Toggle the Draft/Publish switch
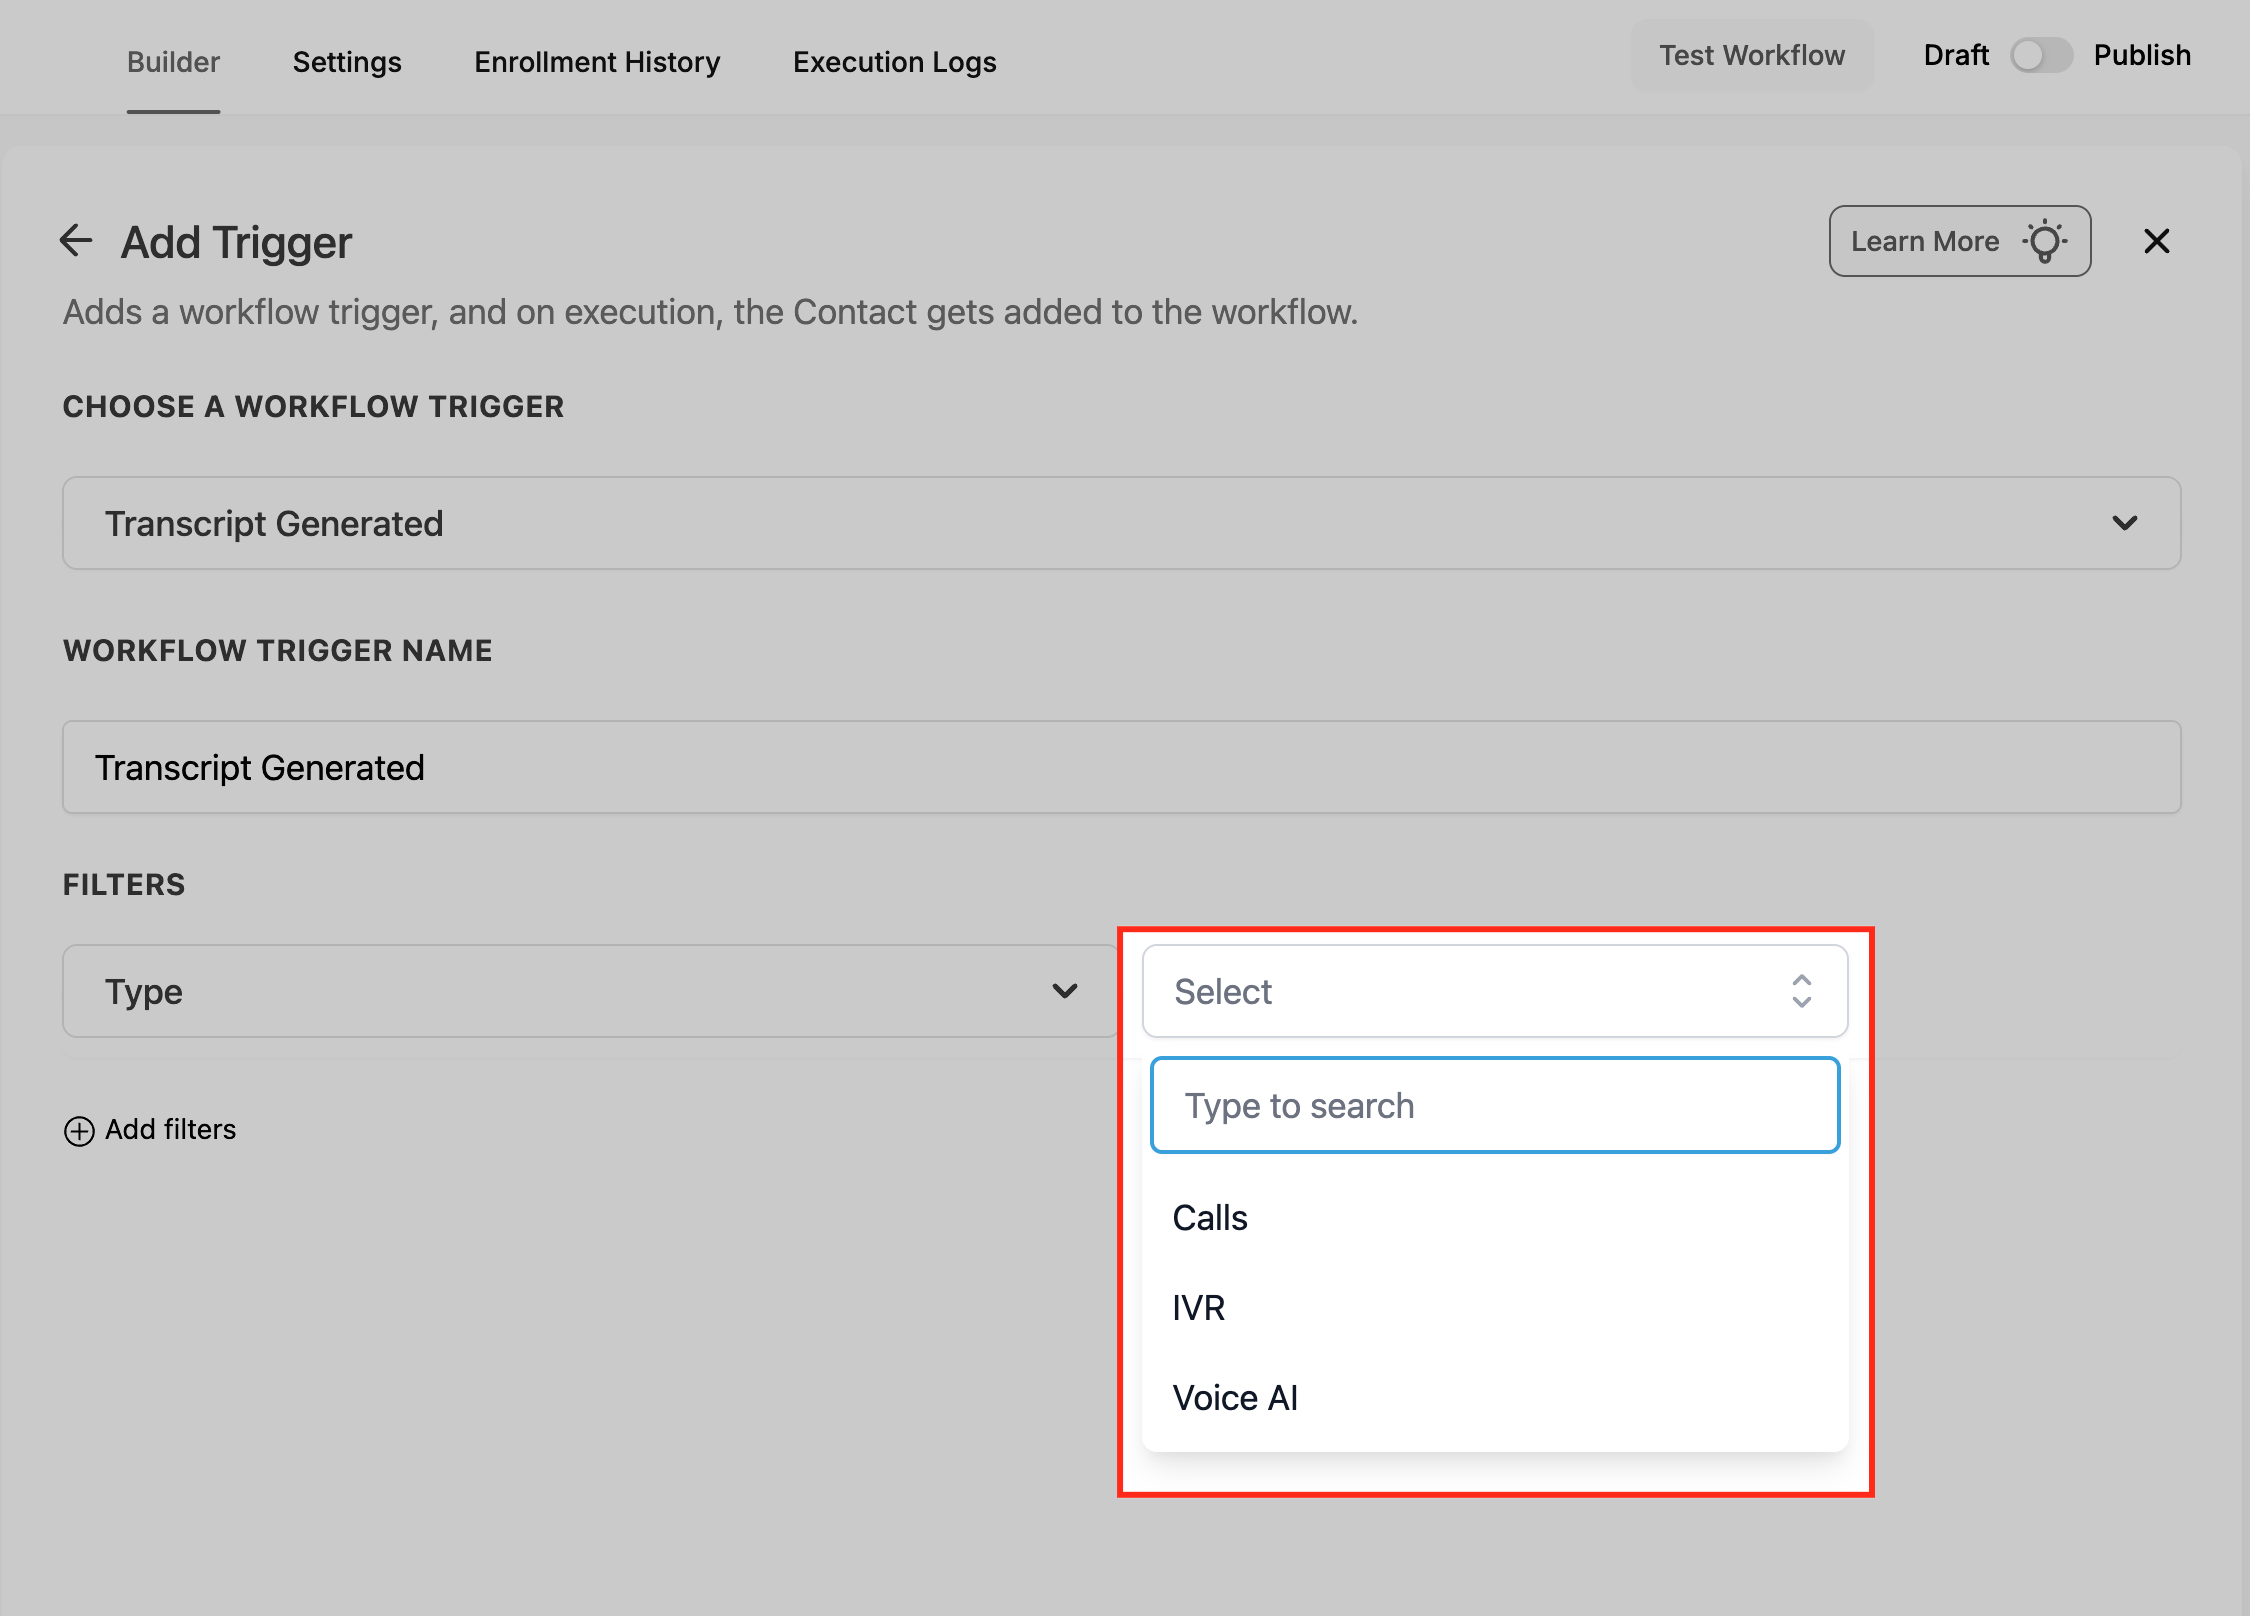This screenshot has height=1616, width=2250. pos(2041,55)
